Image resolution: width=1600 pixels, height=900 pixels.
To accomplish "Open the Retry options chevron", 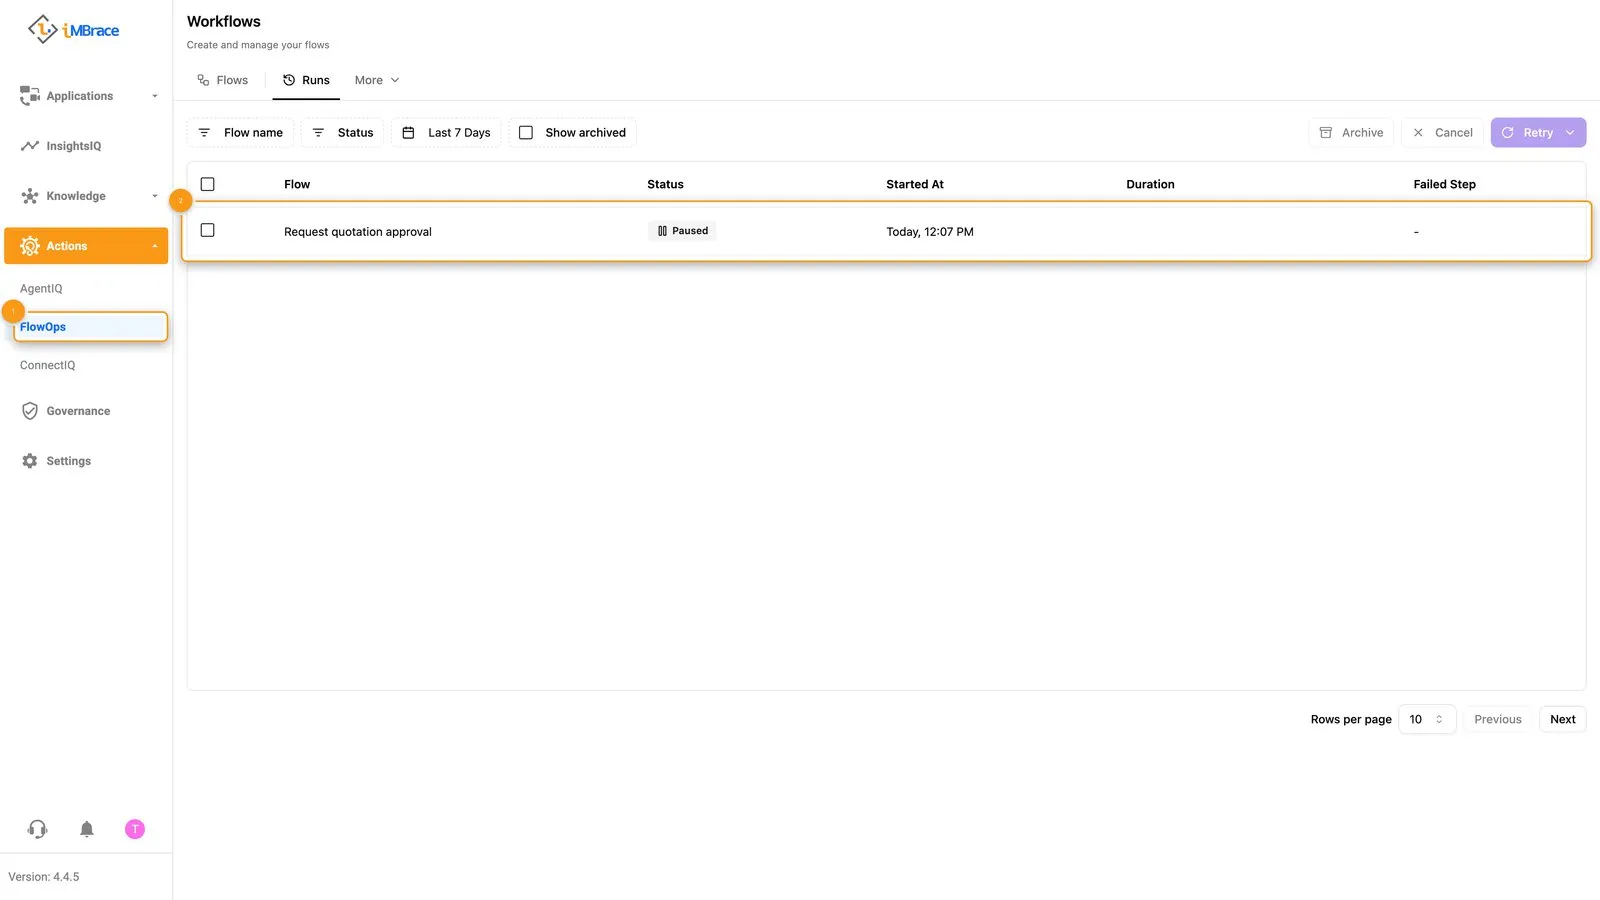I will [1570, 133].
